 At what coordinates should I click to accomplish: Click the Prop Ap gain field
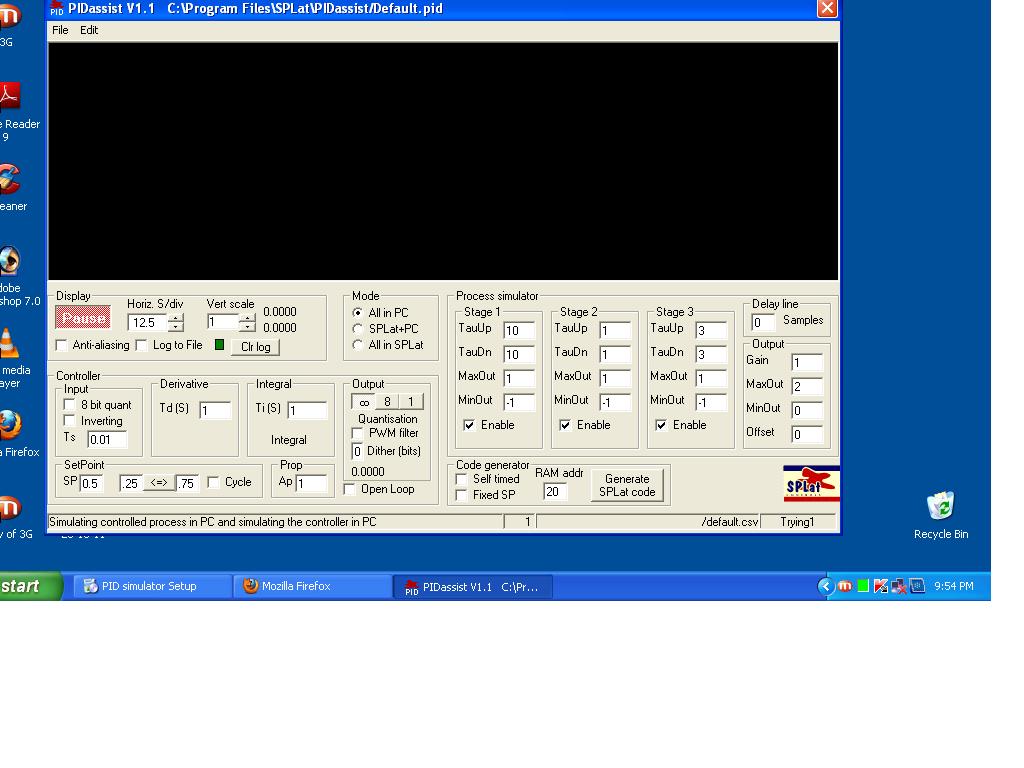(x=311, y=483)
